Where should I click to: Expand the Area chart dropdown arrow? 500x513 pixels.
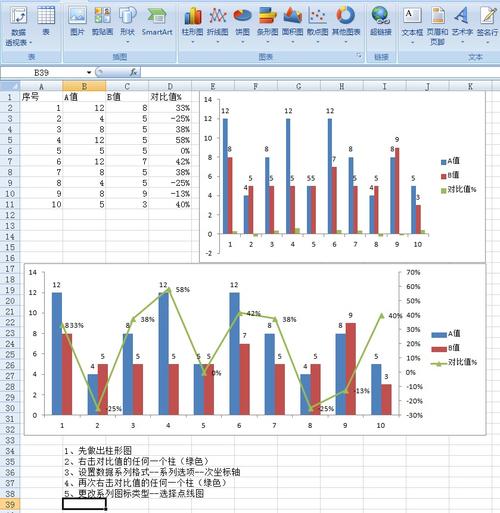click(292, 42)
